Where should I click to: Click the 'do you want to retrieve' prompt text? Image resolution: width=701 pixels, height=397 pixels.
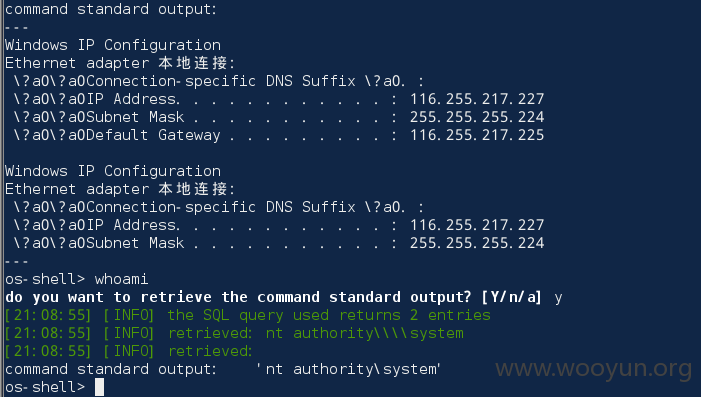click(238, 297)
